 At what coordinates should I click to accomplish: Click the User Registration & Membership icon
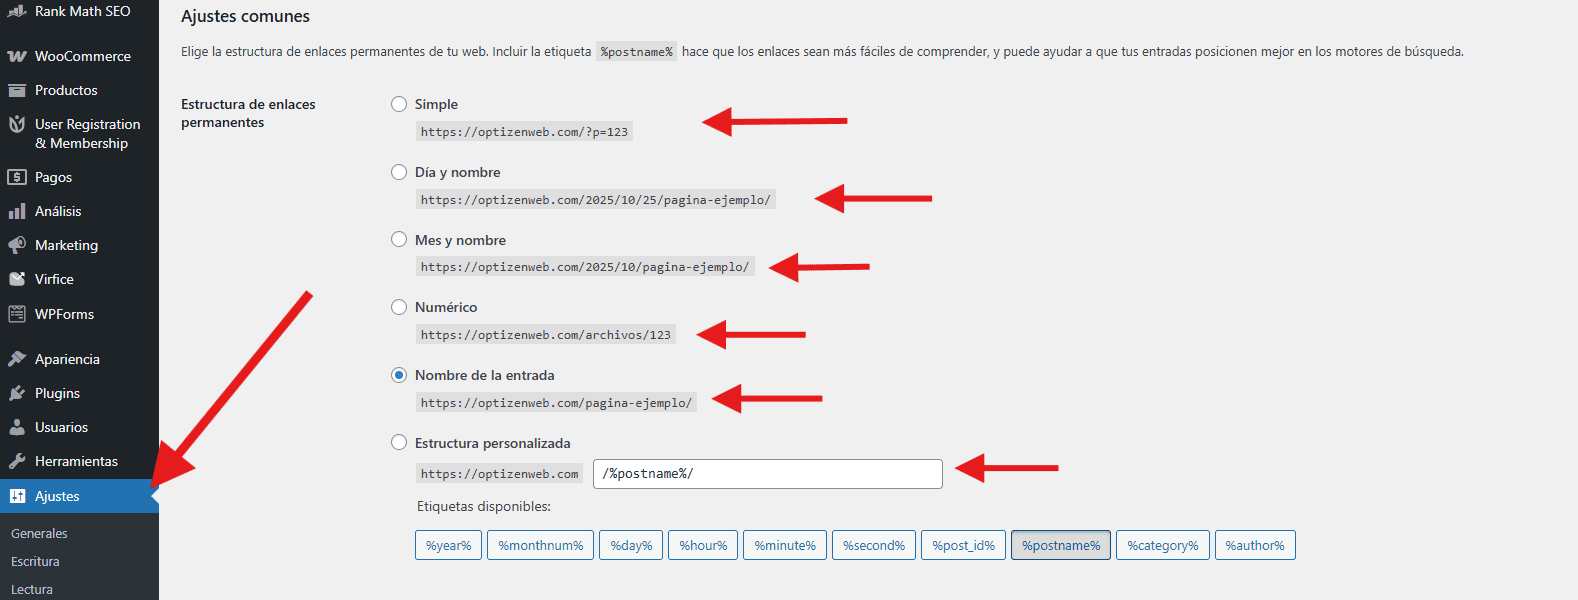pyautogui.click(x=17, y=124)
